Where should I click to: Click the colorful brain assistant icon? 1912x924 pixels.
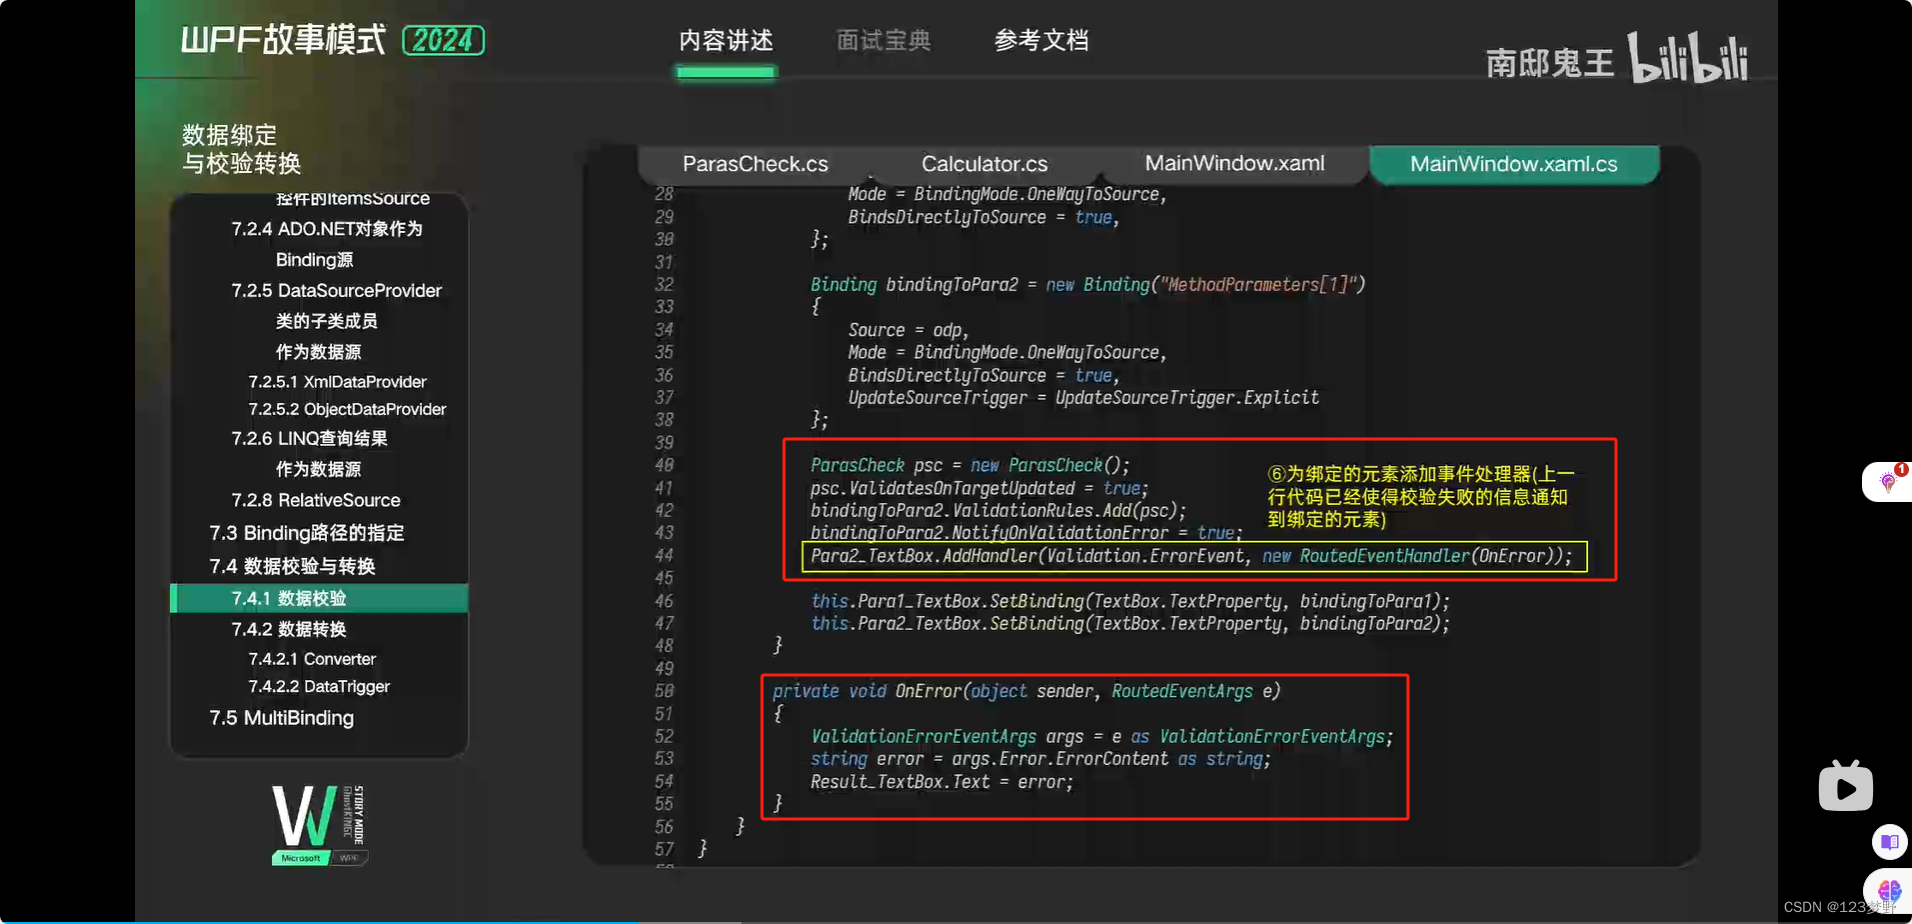pos(1889,890)
